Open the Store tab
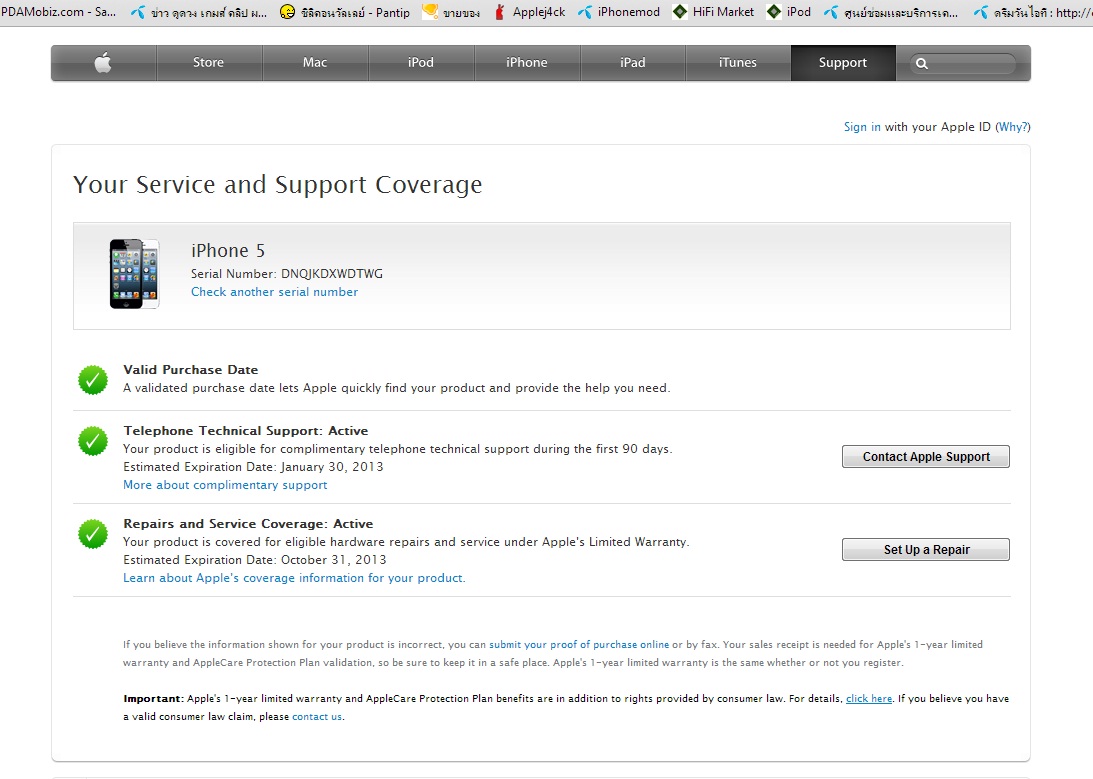Image resolution: width=1093 pixels, height=779 pixels. [208, 63]
